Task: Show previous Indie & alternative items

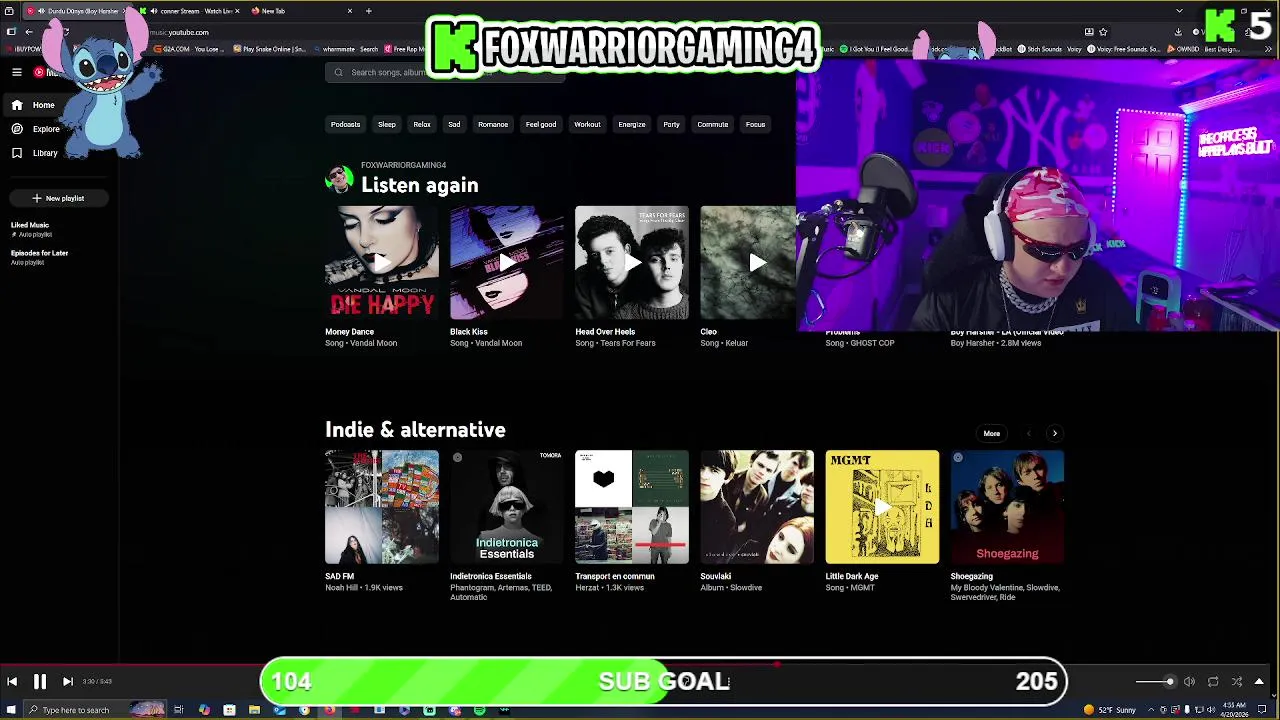Action: [1029, 434]
